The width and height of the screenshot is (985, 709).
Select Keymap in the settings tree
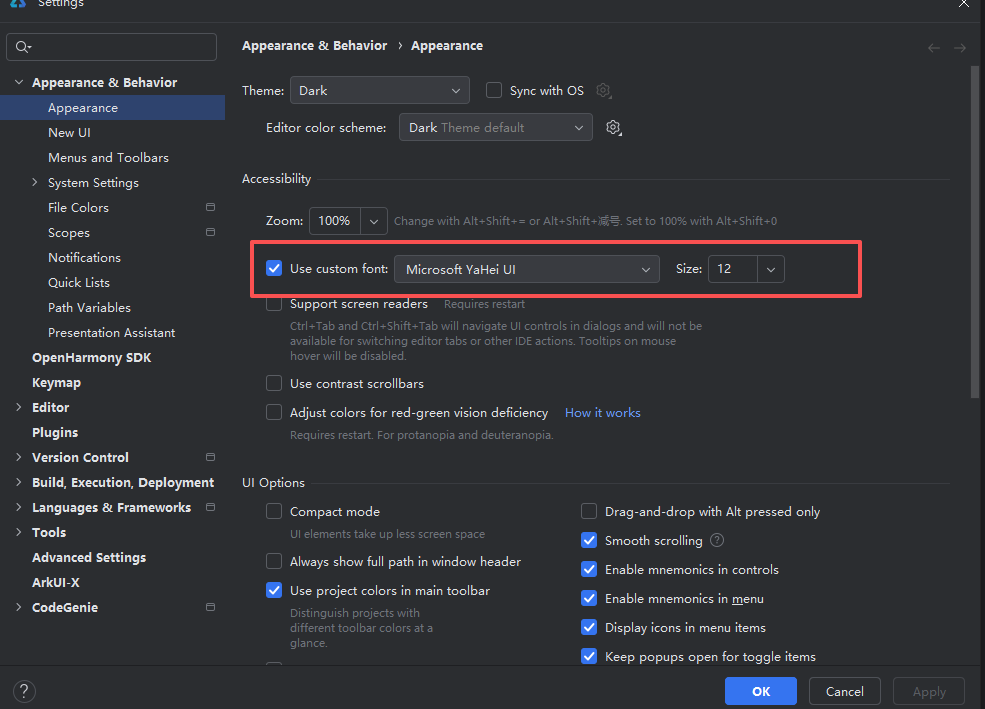pos(56,383)
